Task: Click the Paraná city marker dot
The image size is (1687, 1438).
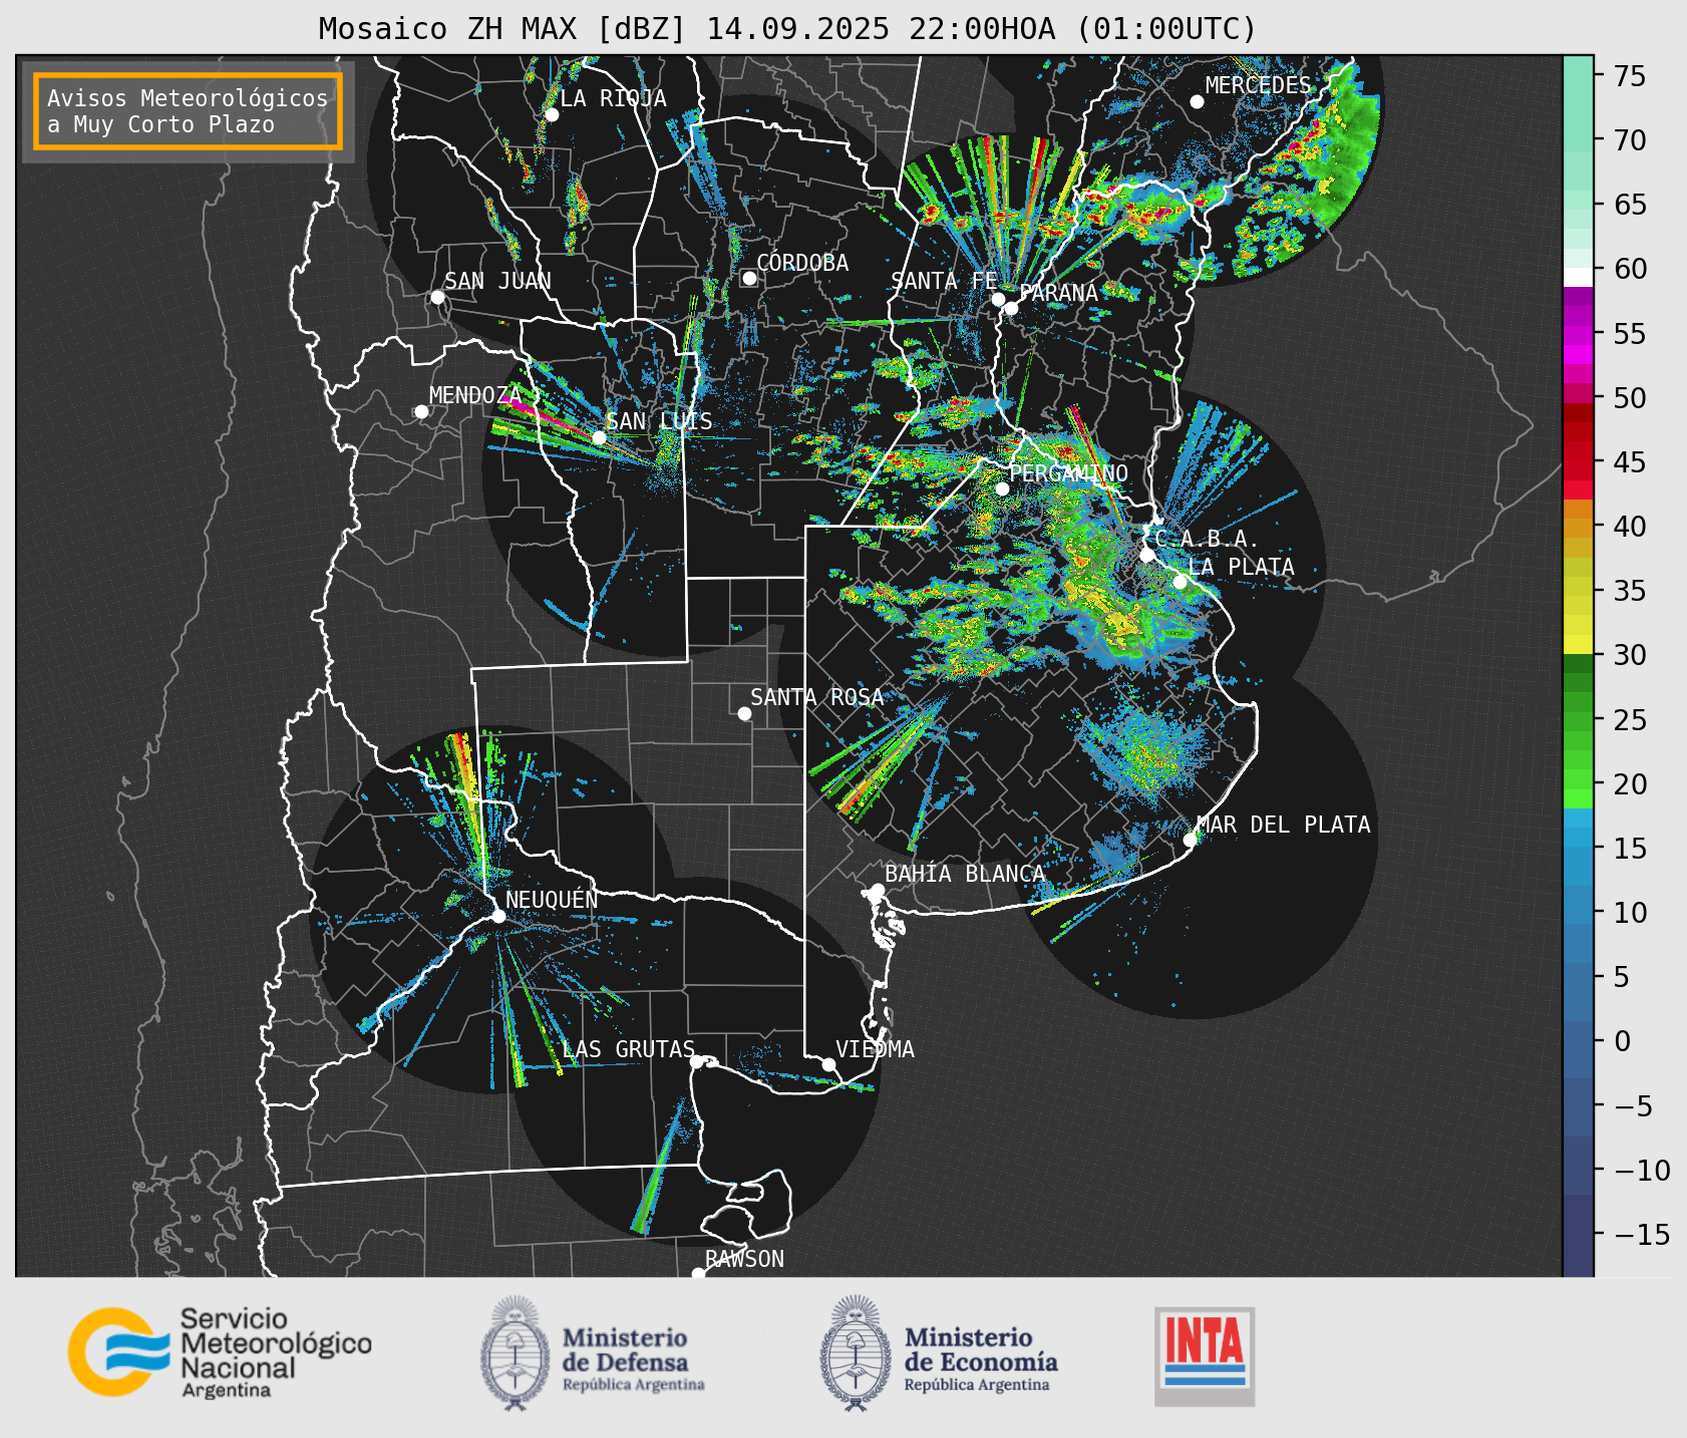Action: (1011, 308)
